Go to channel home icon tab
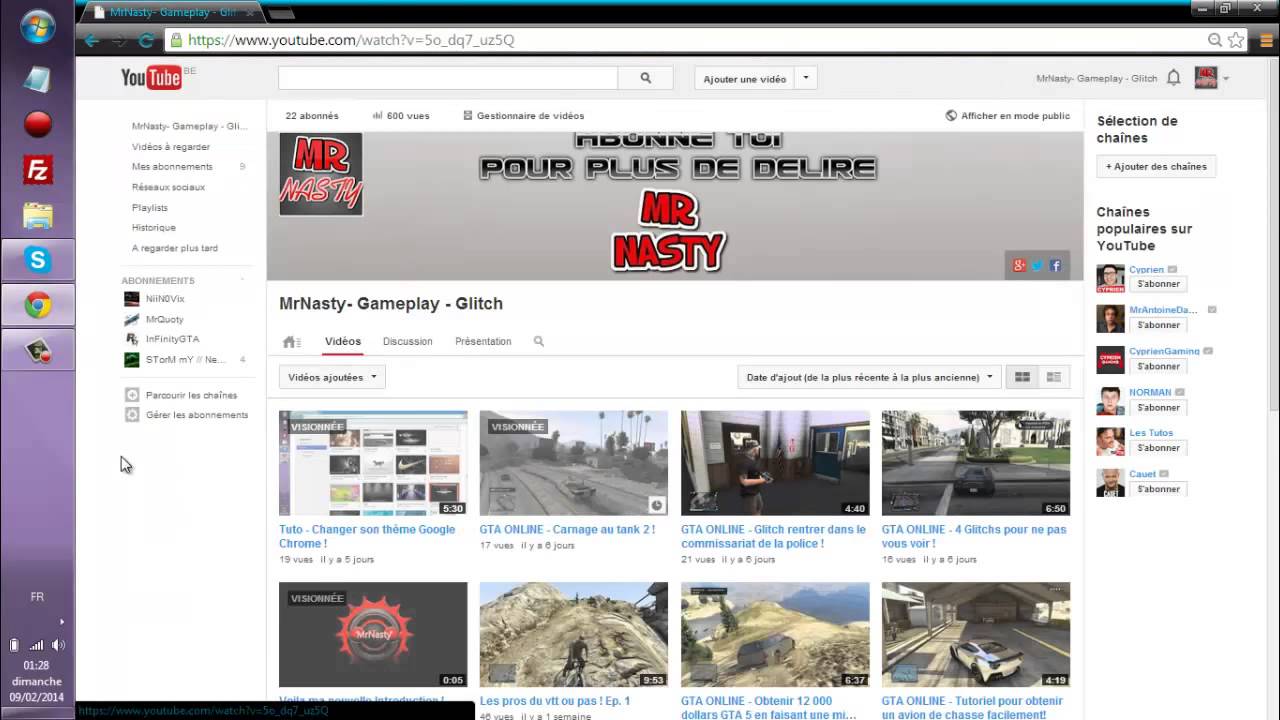The image size is (1280, 720). 291,341
